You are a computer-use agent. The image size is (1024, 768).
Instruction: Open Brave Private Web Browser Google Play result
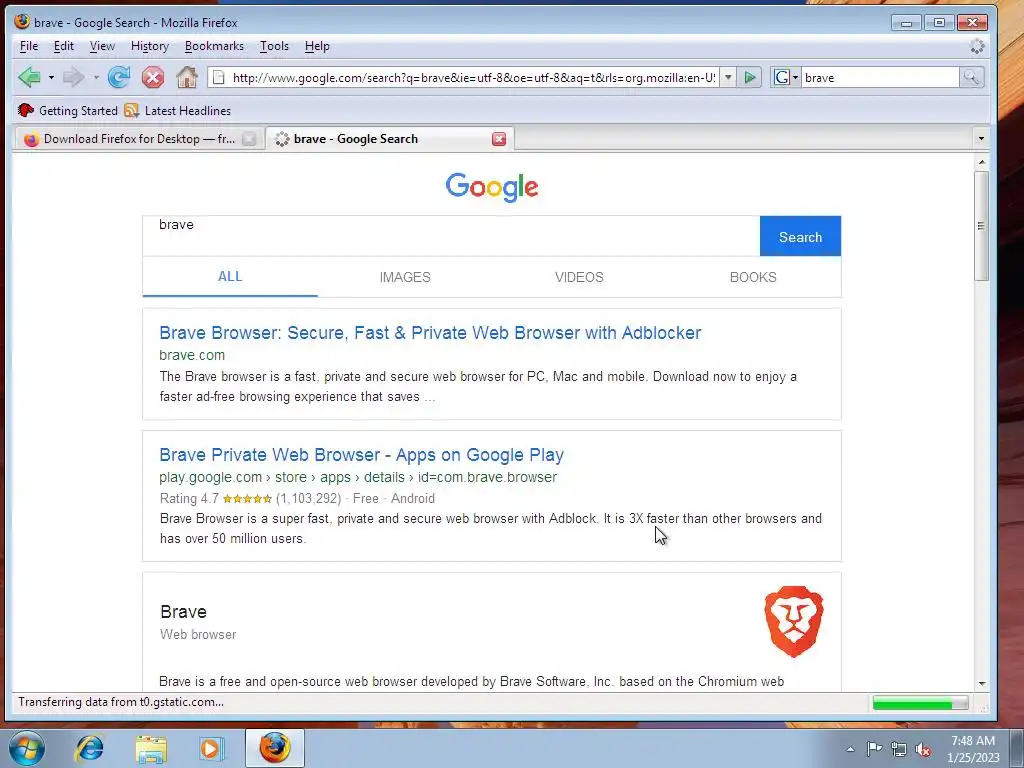pyautogui.click(x=362, y=455)
